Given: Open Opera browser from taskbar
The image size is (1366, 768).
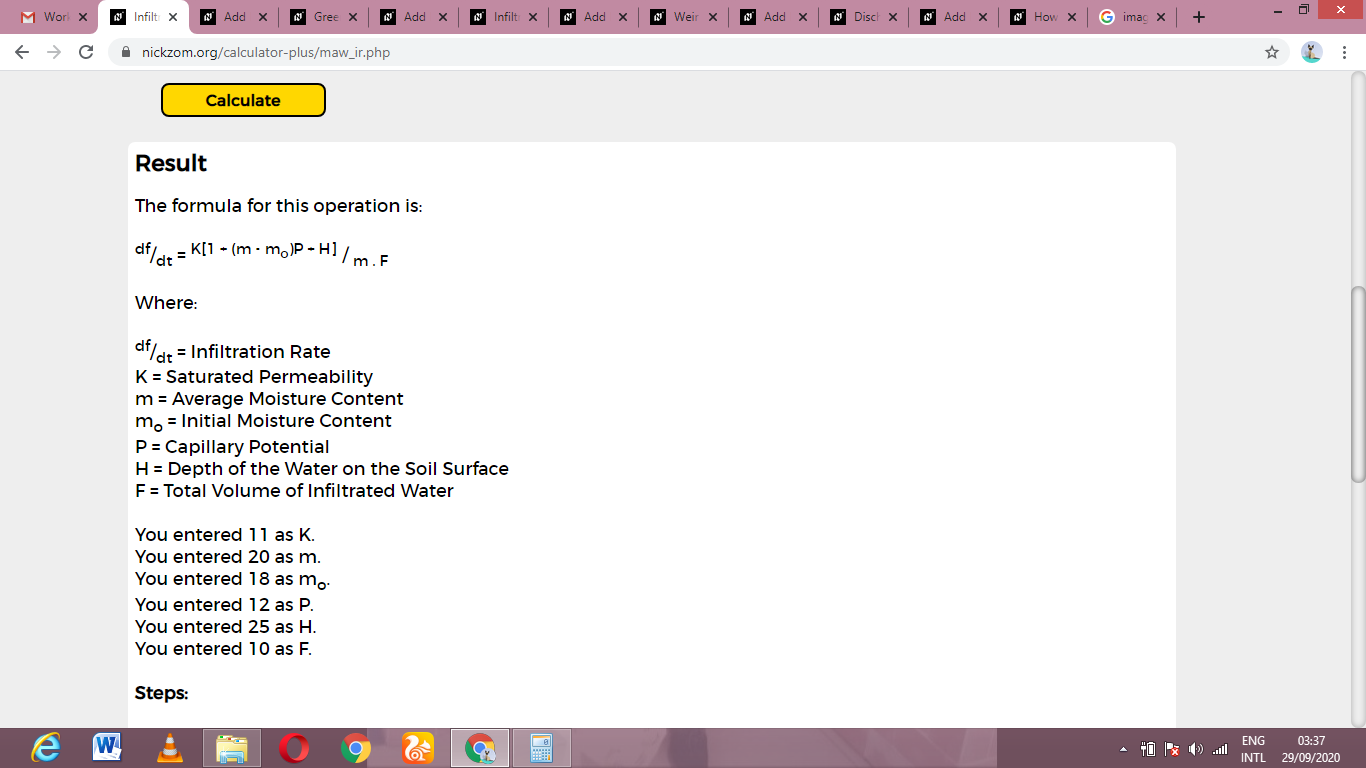Looking at the screenshot, I should pyautogui.click(x=294, y=748).
